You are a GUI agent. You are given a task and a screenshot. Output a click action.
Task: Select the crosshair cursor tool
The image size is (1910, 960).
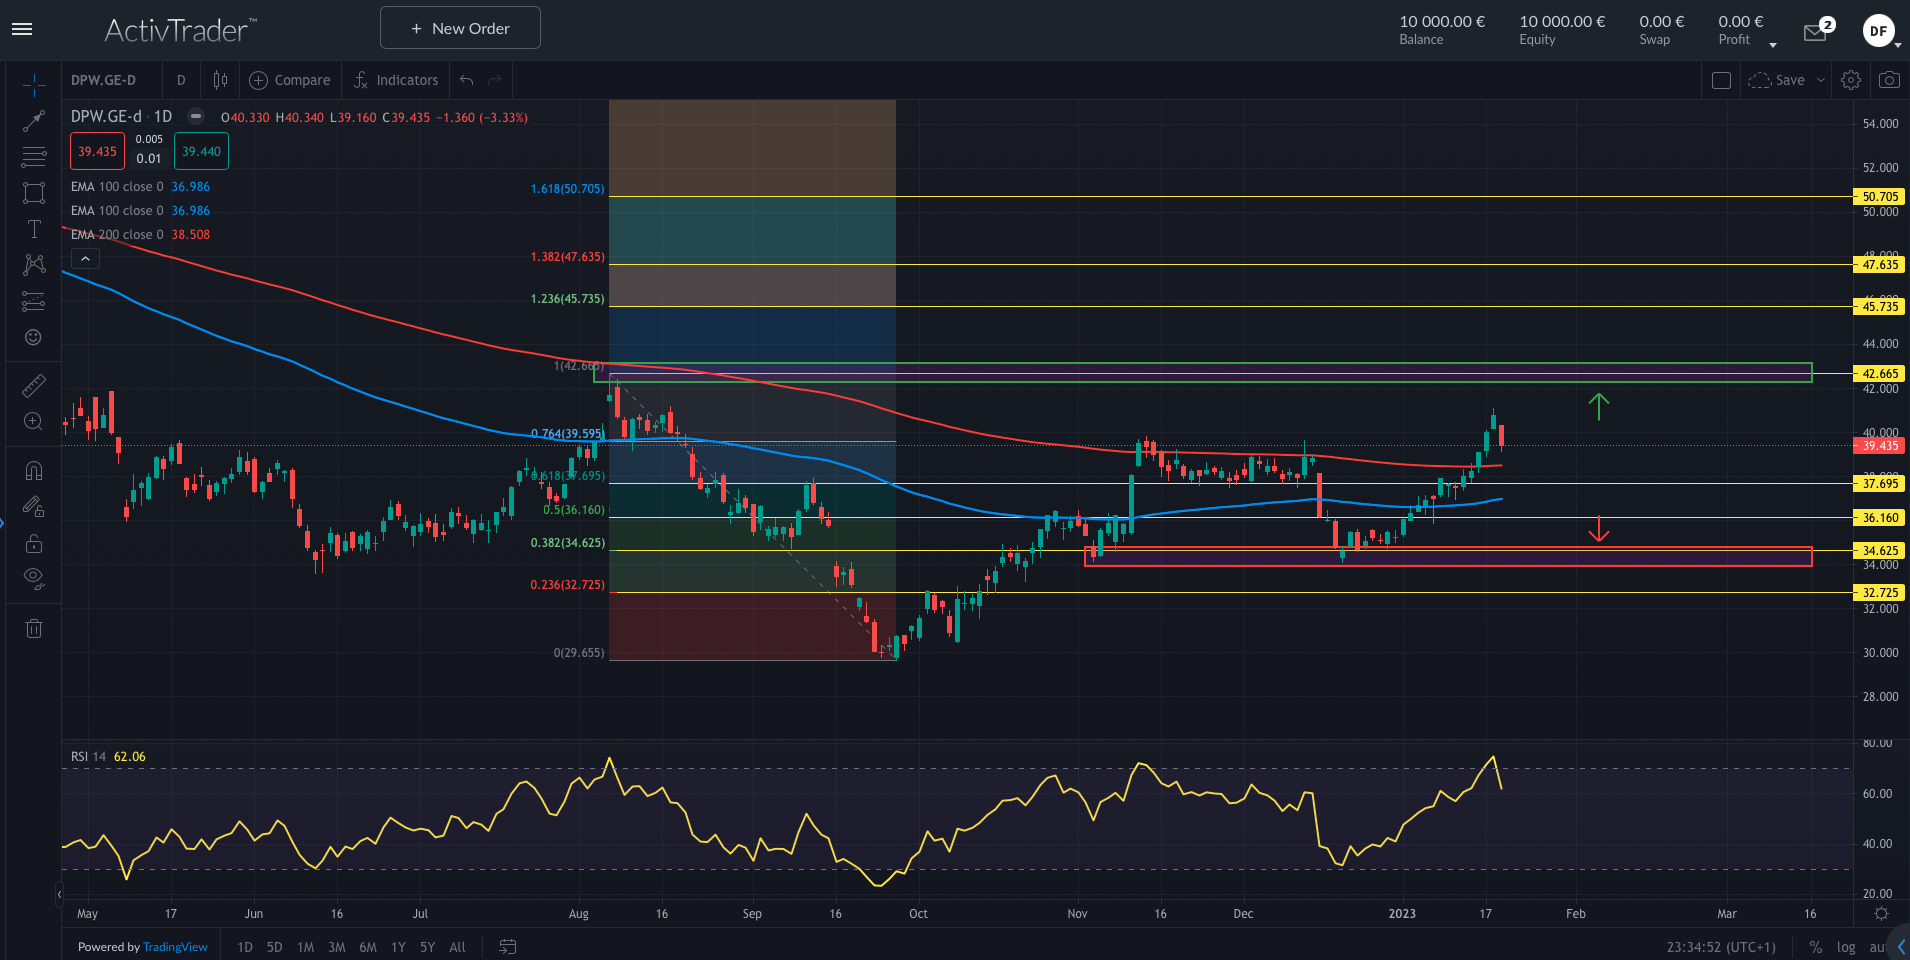coord(34,85)
